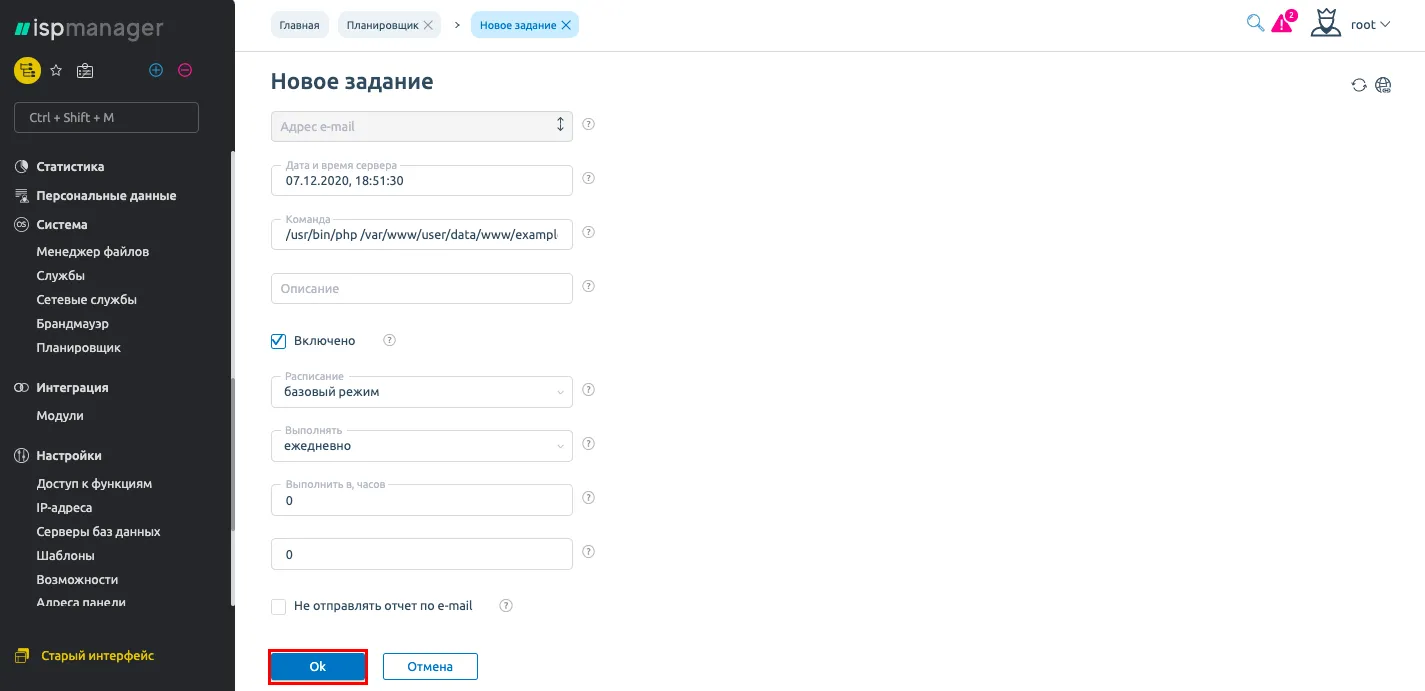Click the refresh icon near page title
1425x691 pixels.
pos(1358,85)
